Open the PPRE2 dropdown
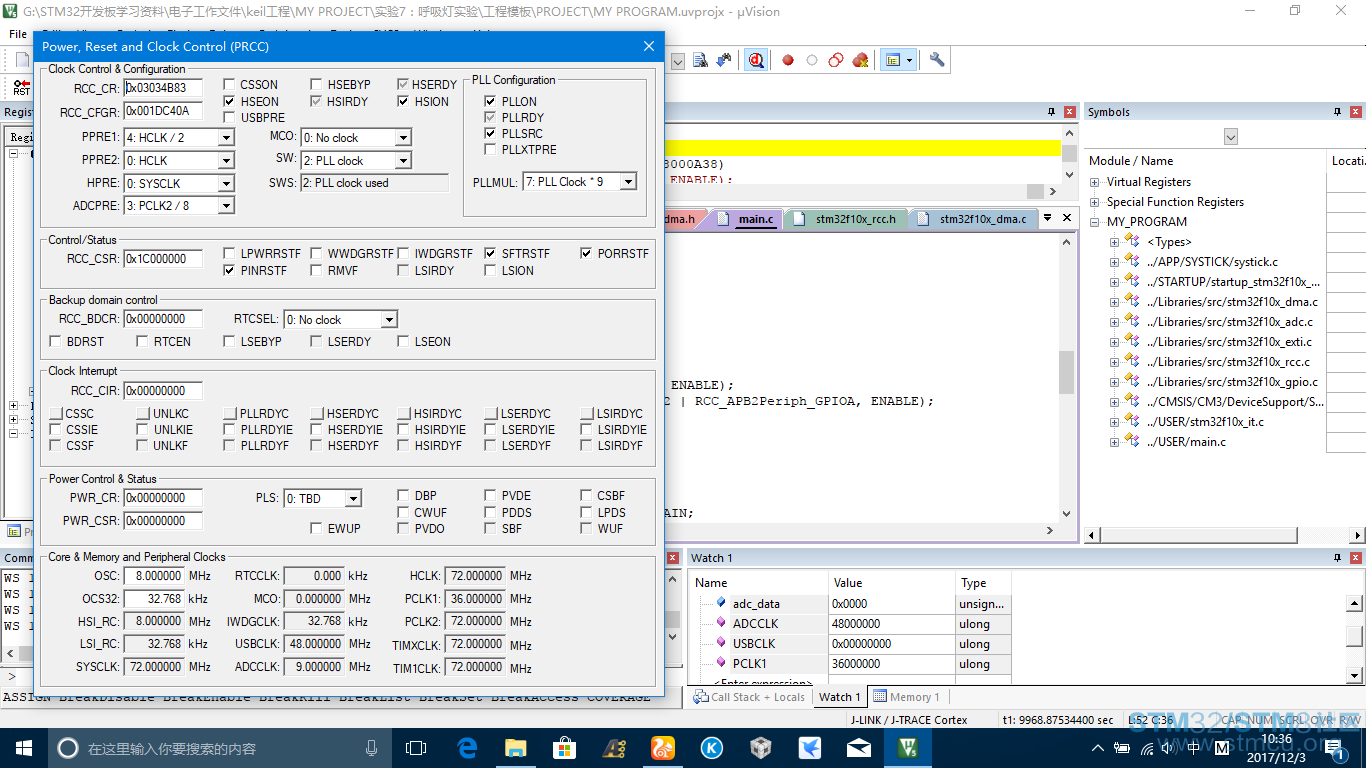This screenshot has width=1366, height=768. (226, 161)
